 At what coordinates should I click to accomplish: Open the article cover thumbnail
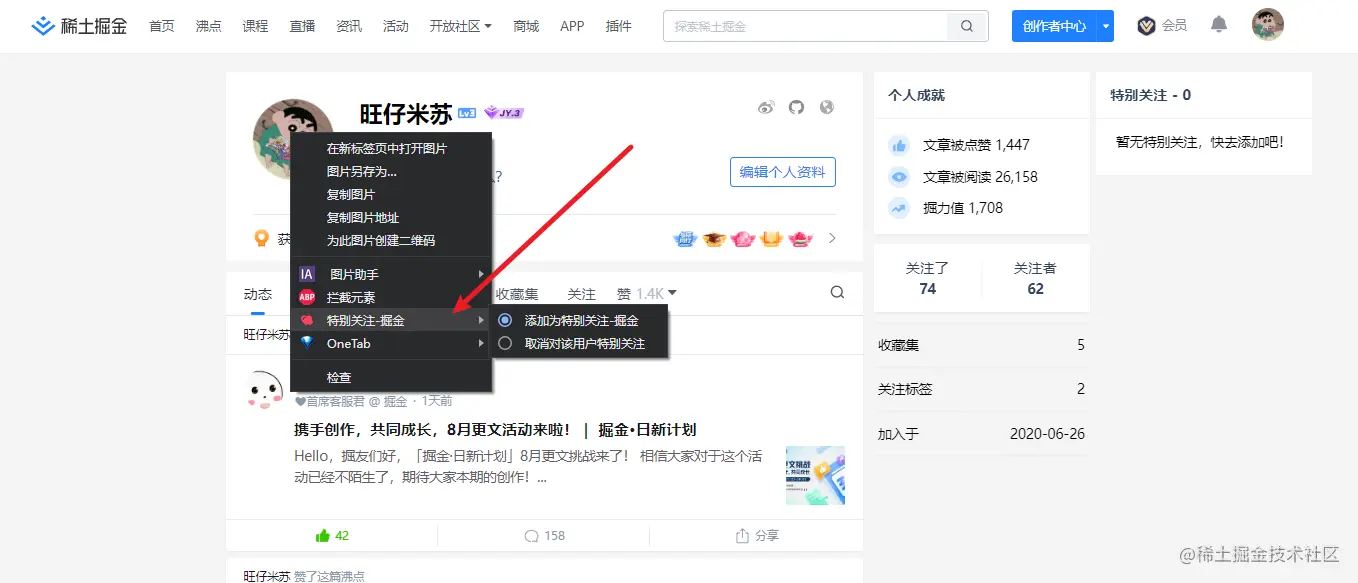815,475
